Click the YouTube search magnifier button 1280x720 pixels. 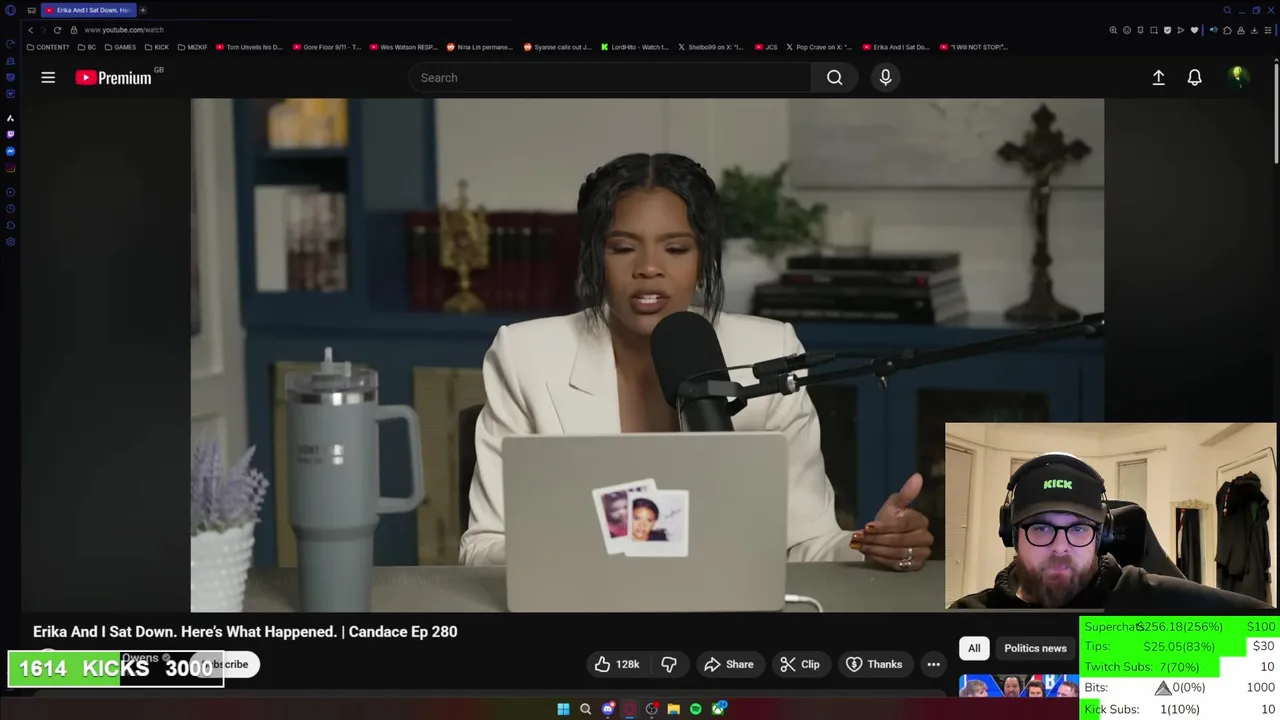[x=834, y=77]
